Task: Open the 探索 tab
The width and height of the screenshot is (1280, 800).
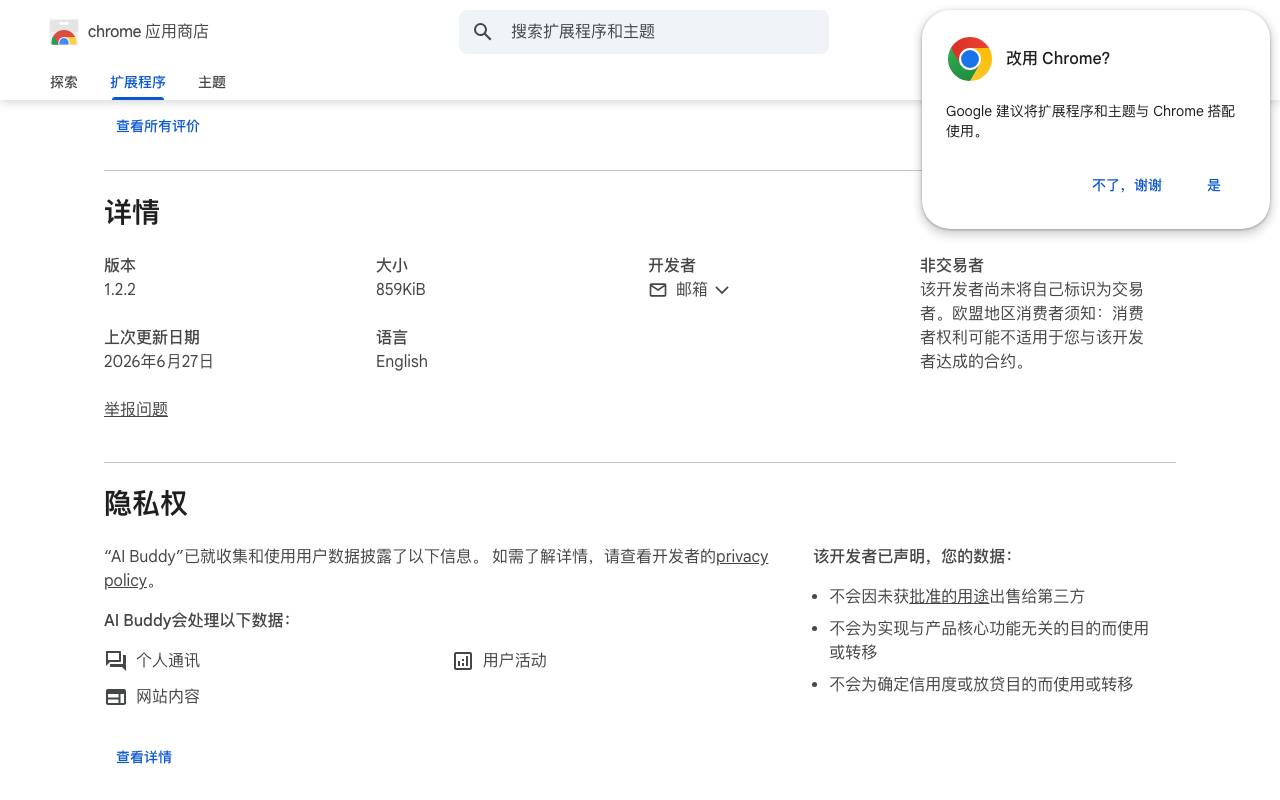Action: (64, 82)
